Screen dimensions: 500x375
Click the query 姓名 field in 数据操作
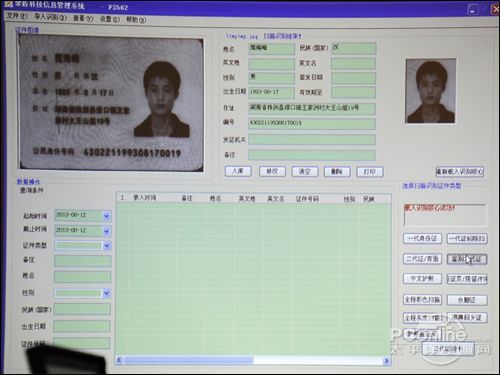(82, 276)
